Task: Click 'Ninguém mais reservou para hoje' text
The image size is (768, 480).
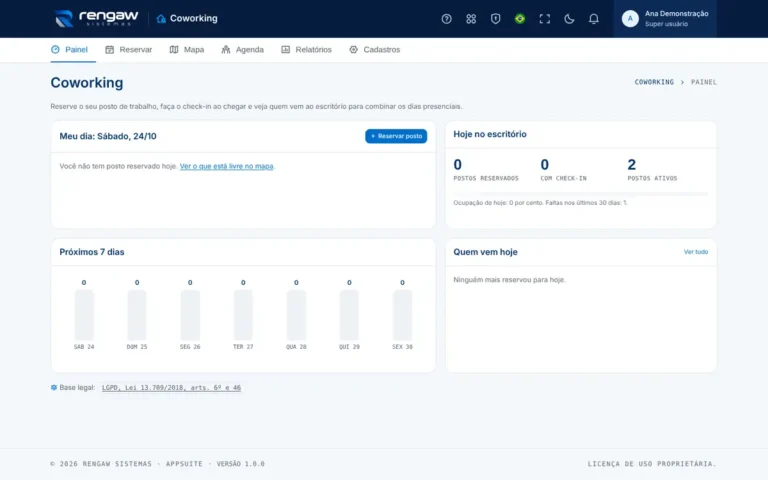Action: 509,280
